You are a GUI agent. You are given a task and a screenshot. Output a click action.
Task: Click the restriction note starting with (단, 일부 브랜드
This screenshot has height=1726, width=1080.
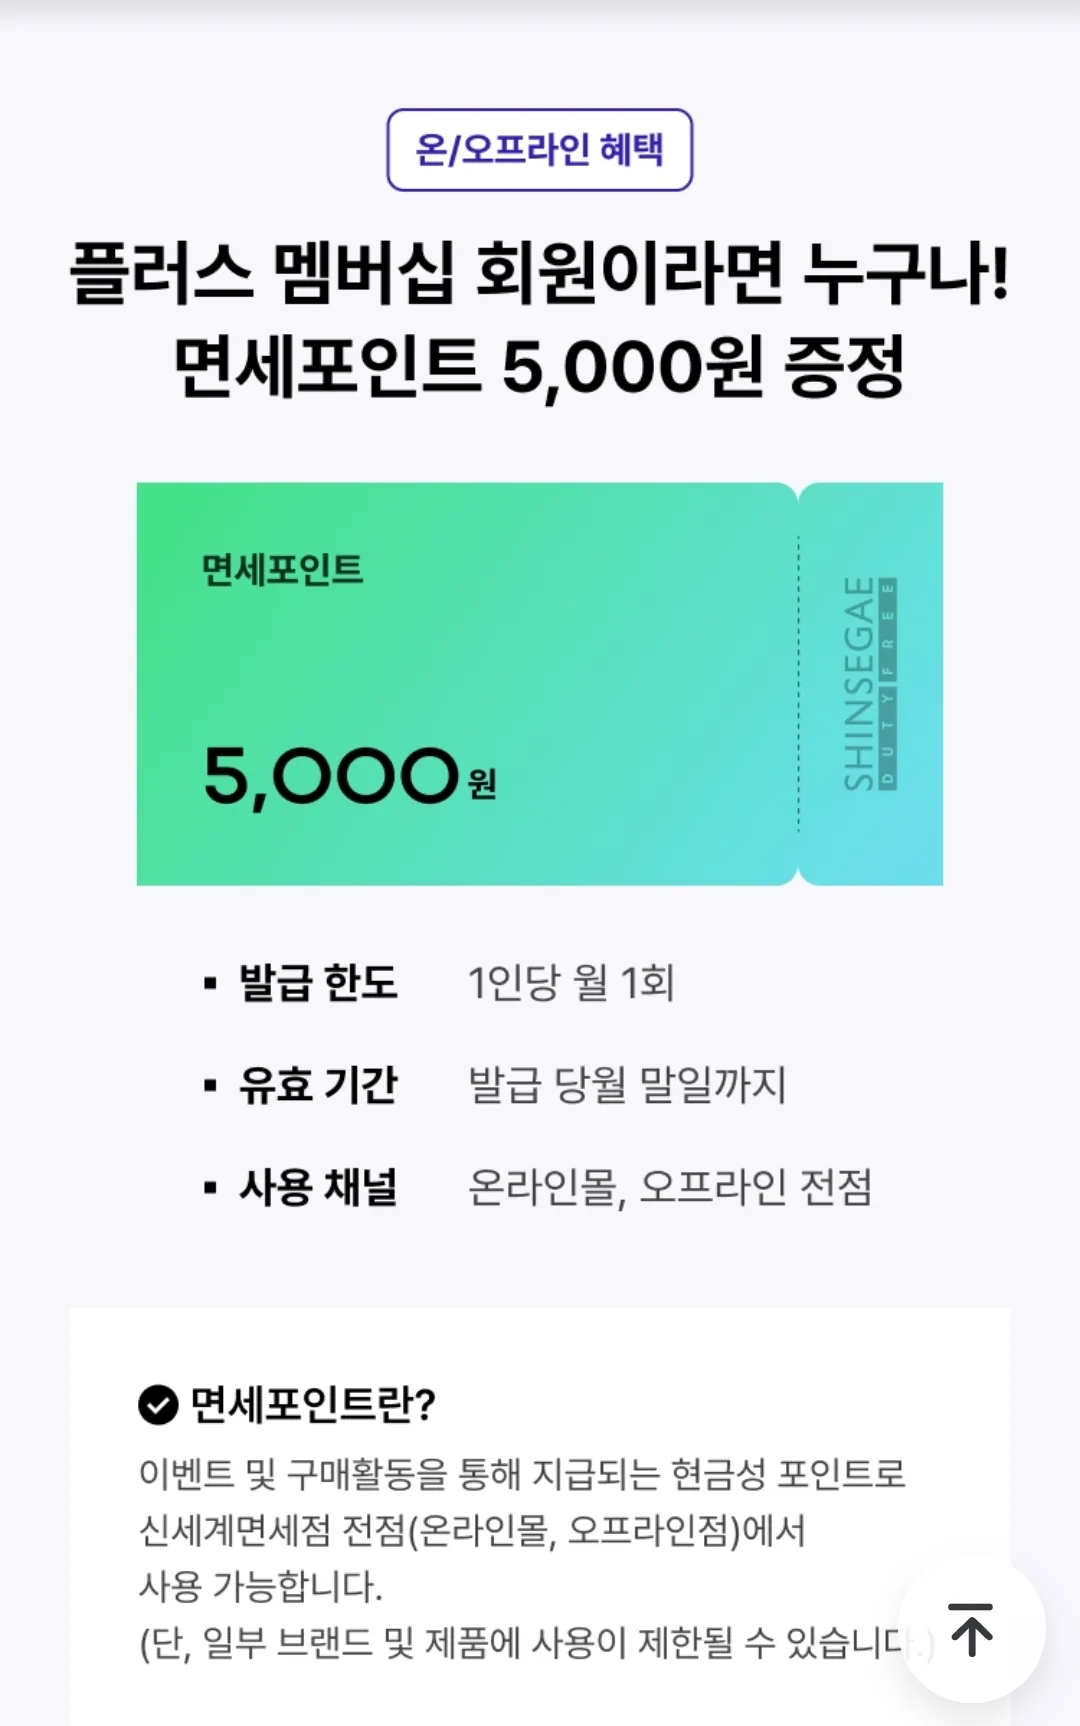tap(537, 1642)
